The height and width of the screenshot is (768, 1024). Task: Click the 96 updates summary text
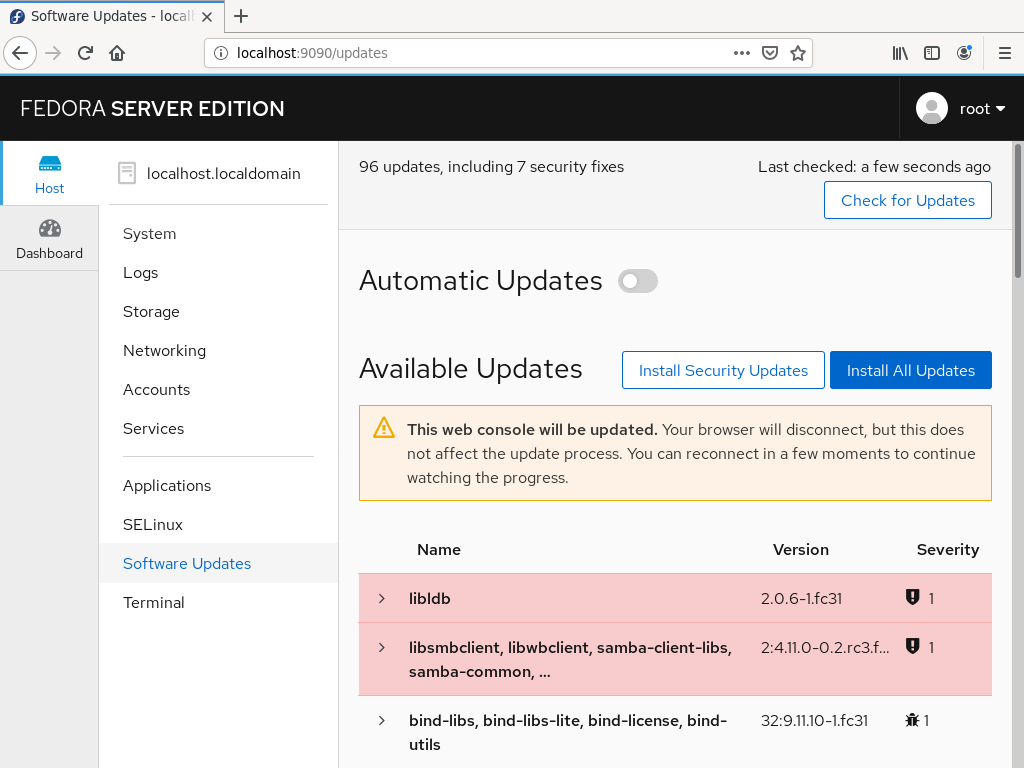[491, 167]
